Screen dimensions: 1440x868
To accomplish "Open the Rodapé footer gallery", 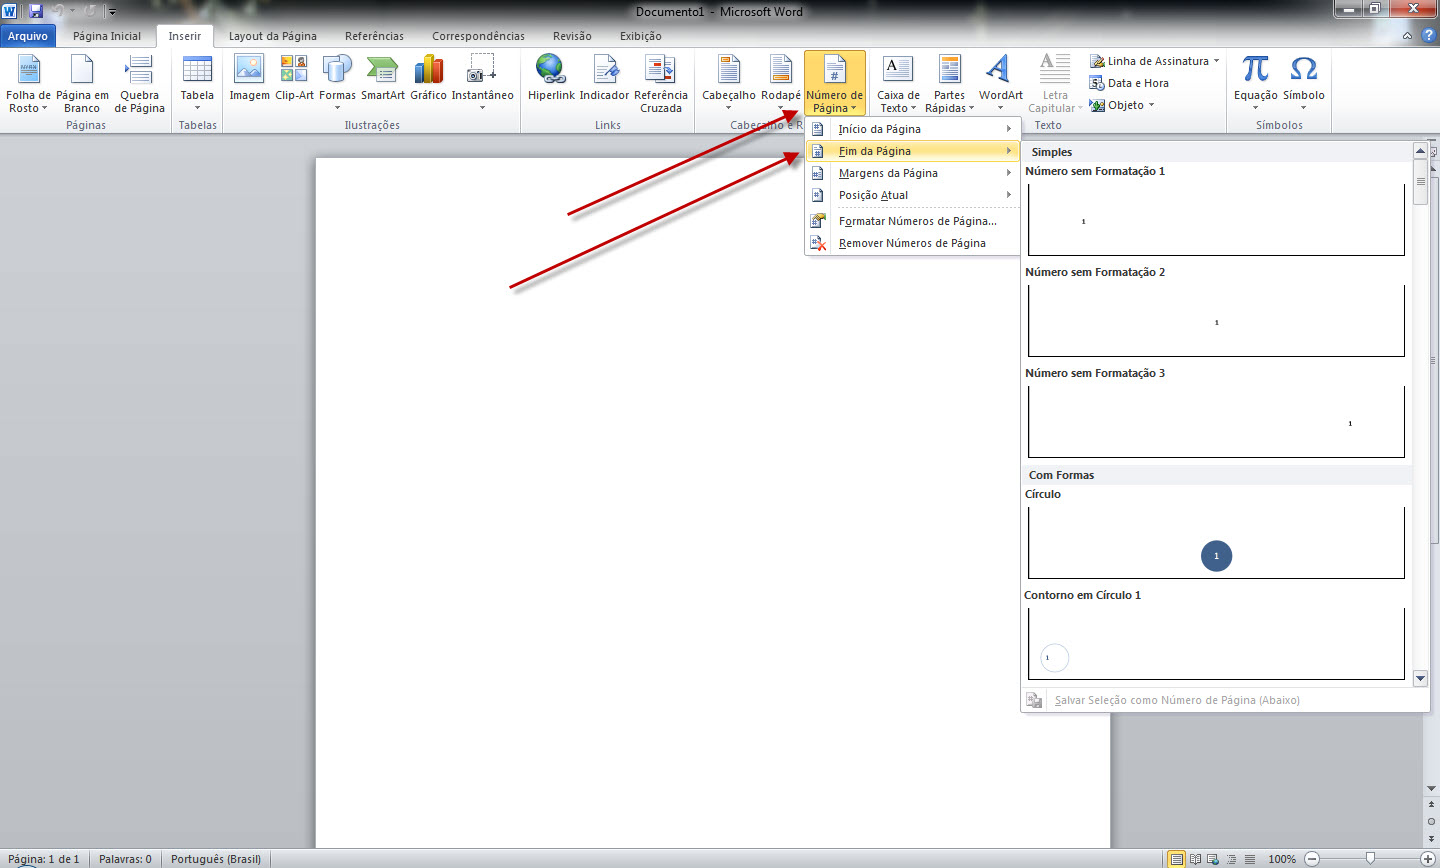I will pyautogui.click(x=780, y=84).
